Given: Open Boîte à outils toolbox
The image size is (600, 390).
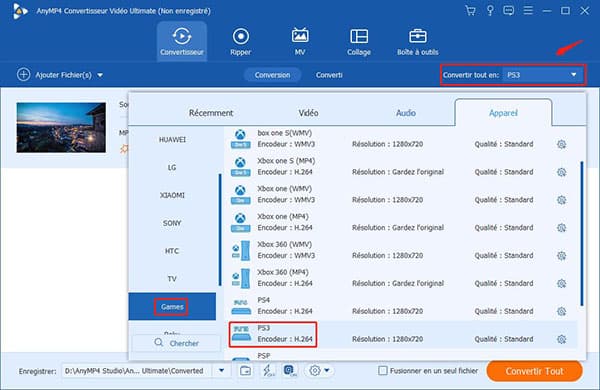Looking at the screenshot, I should pyautogui.click(x=417, y=41).
